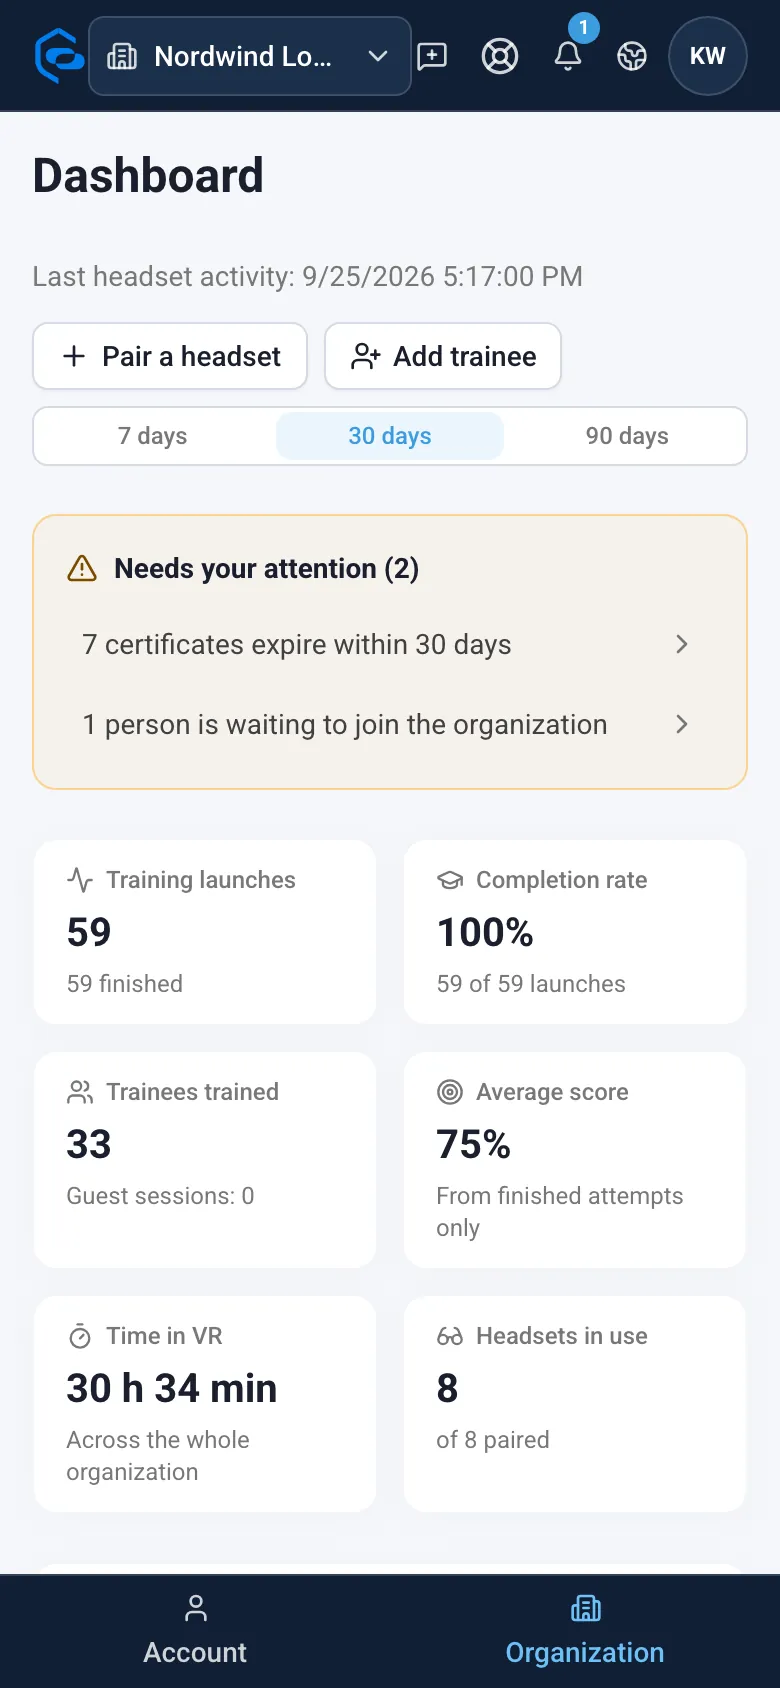Click Add trainee button
The width and height of the screenshot is (780, 1688).
pyautogui.click(x=443, y=356)
